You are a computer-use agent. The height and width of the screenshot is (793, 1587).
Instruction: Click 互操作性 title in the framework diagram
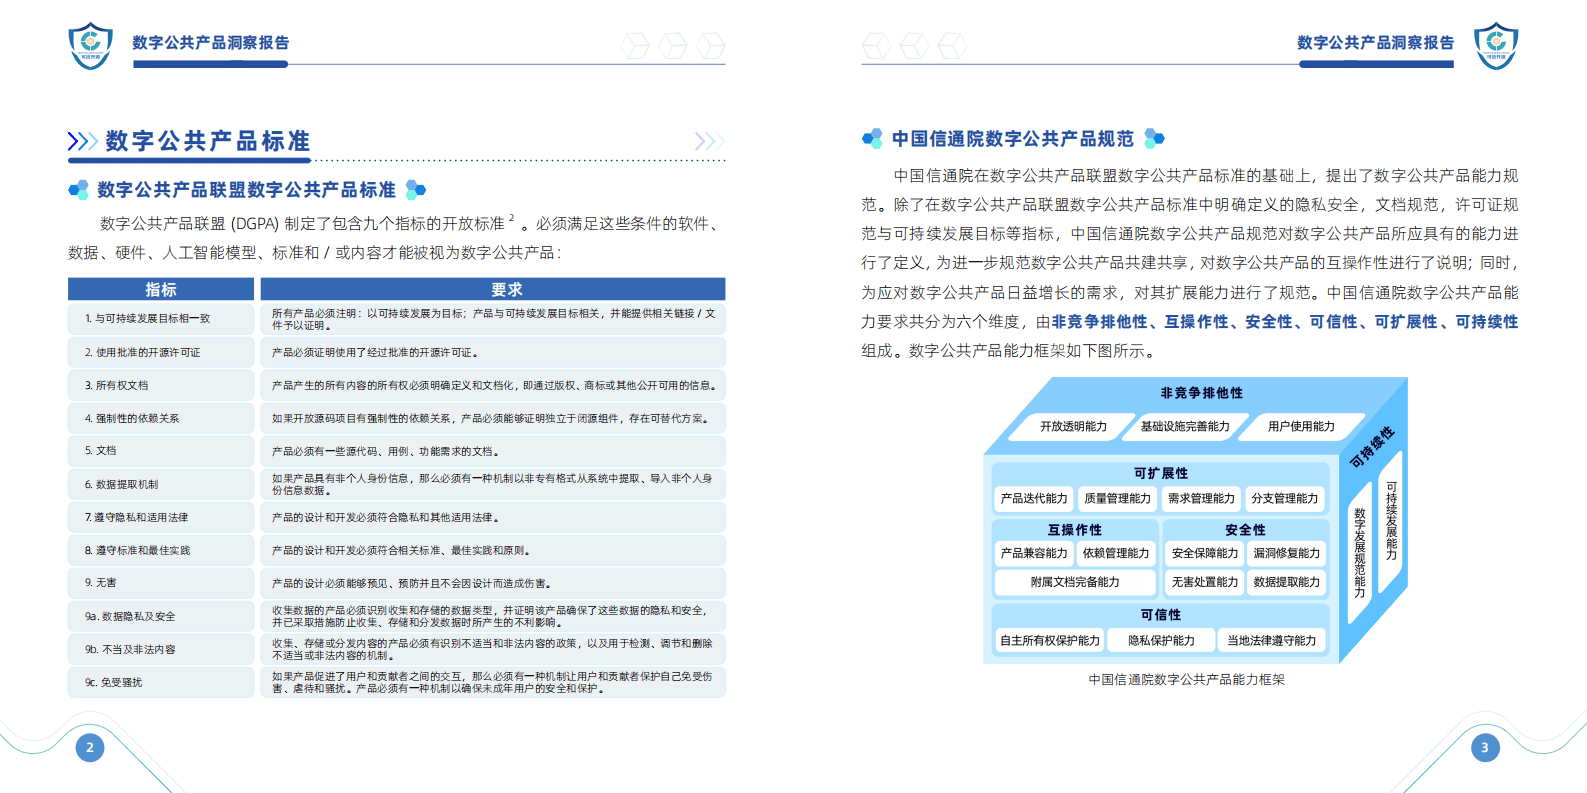click(1075, 530)
